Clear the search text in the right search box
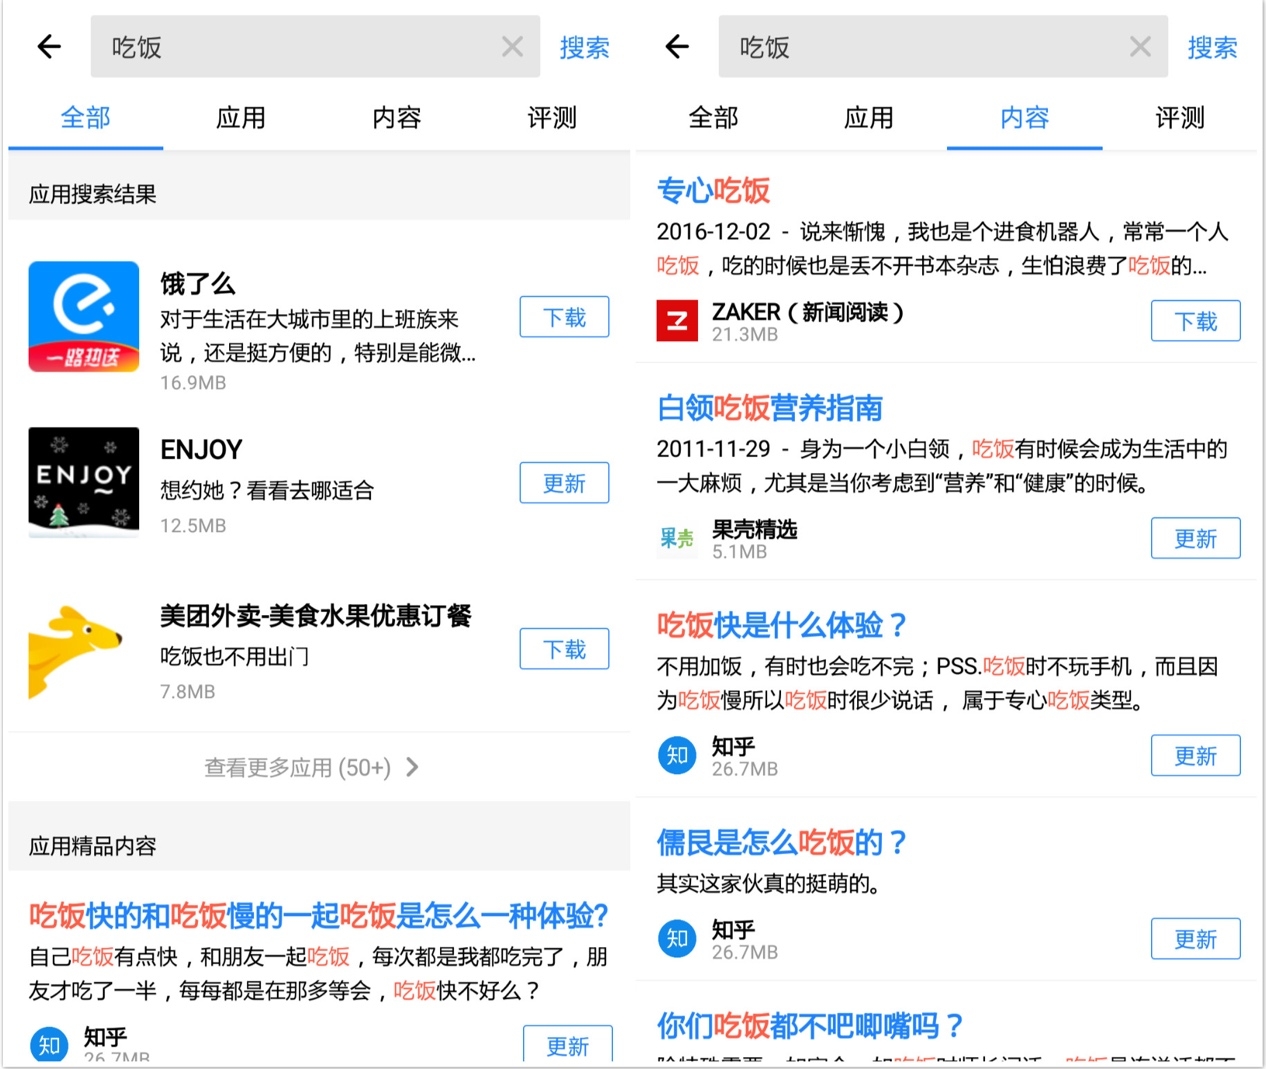 pos(1140,46)
